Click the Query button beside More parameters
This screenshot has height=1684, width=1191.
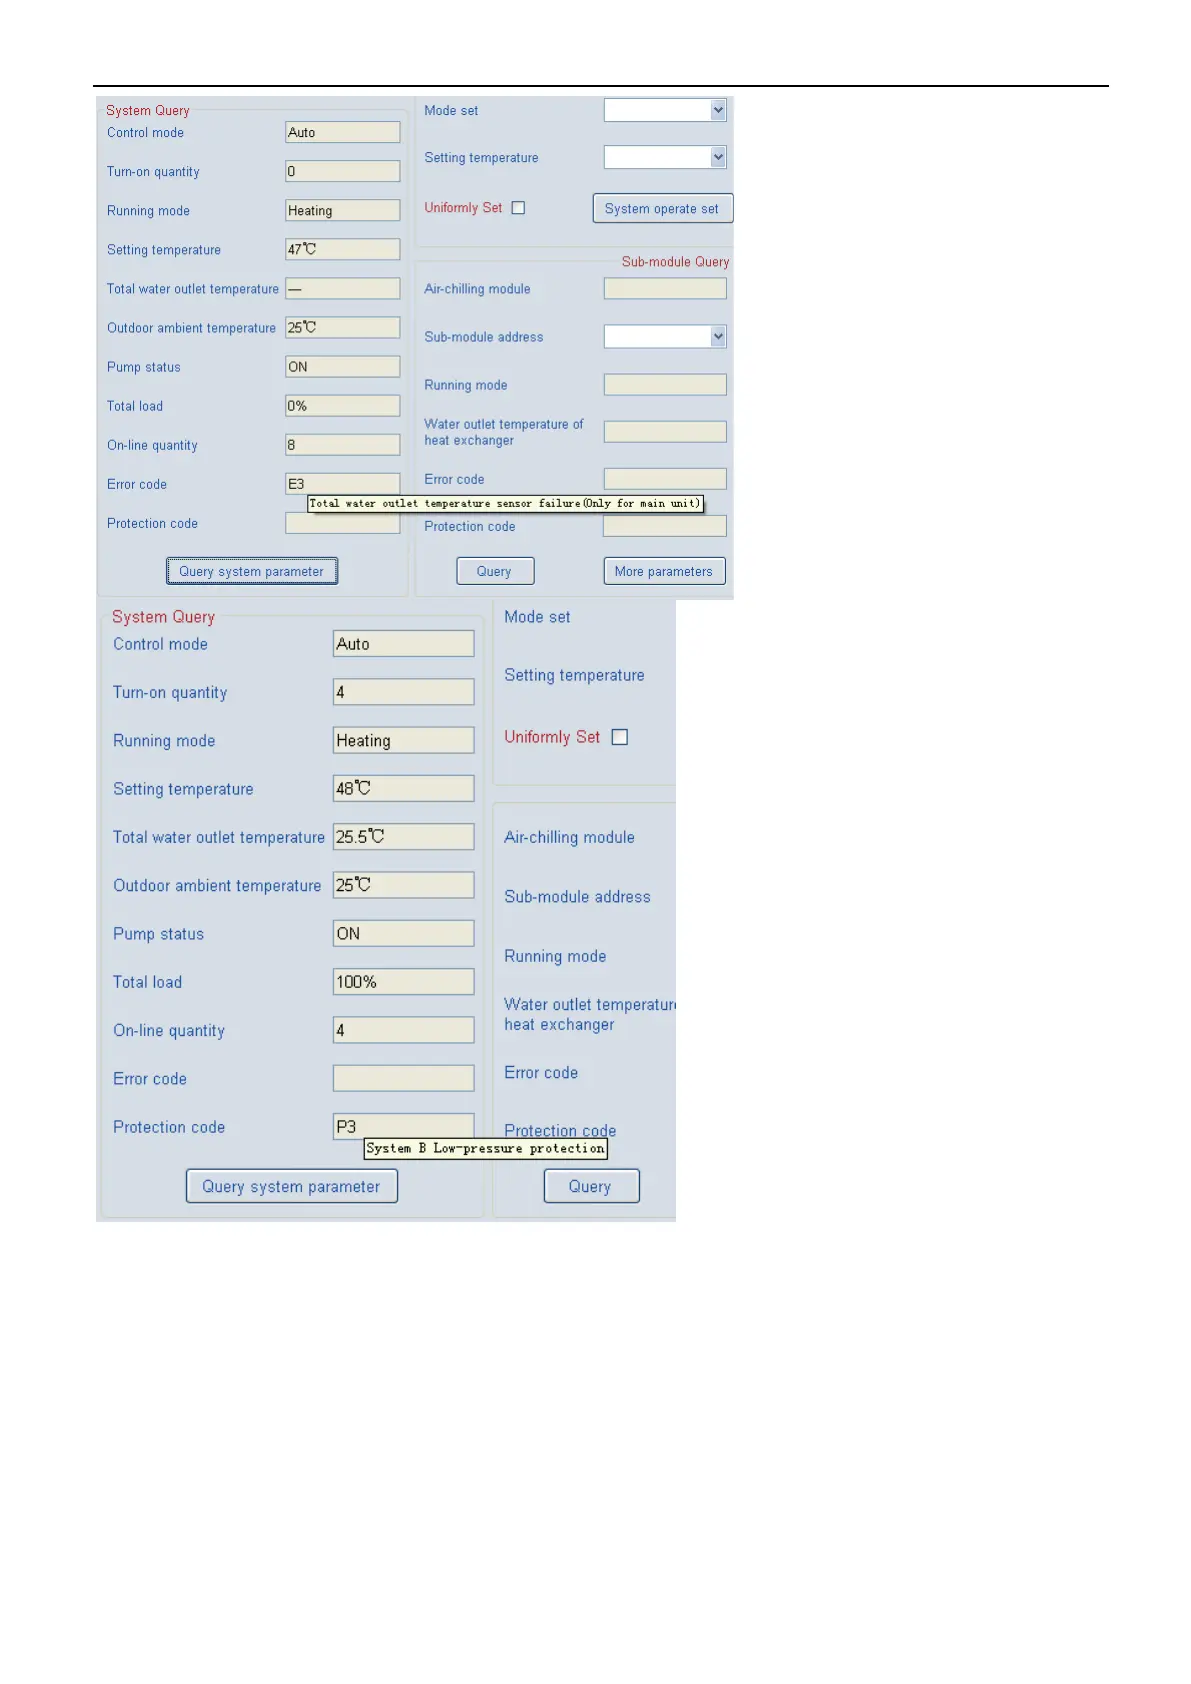[x=495, y=571]
